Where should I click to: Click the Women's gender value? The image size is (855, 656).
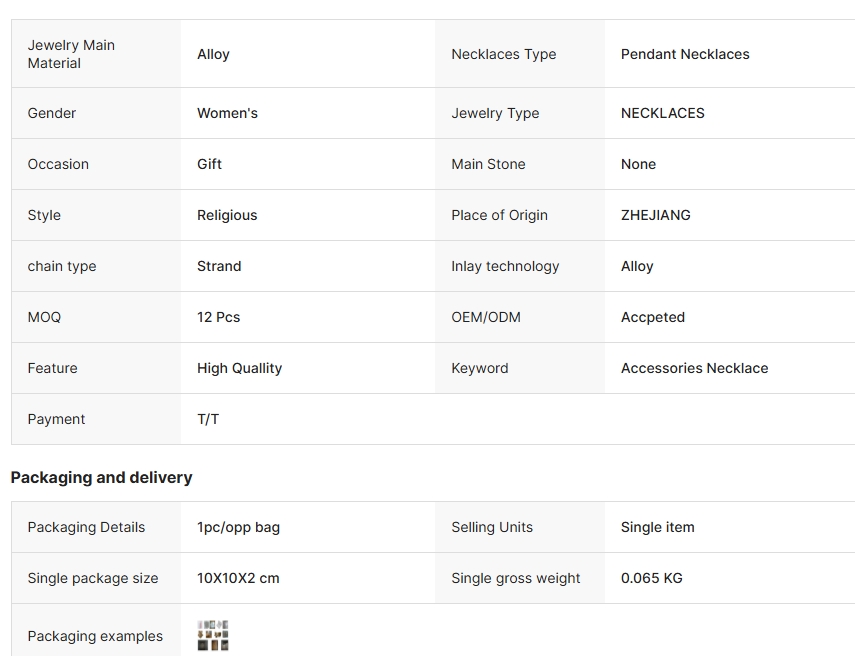coord(227,113)
